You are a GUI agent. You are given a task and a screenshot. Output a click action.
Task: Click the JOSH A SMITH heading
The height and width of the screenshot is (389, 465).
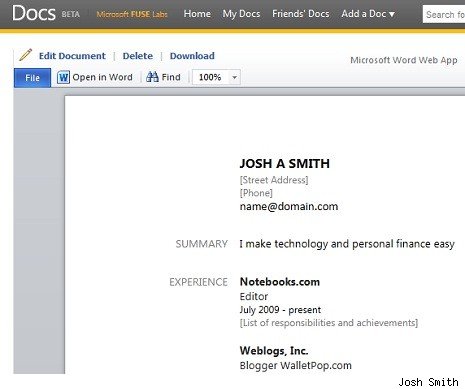tap(285, 163)
